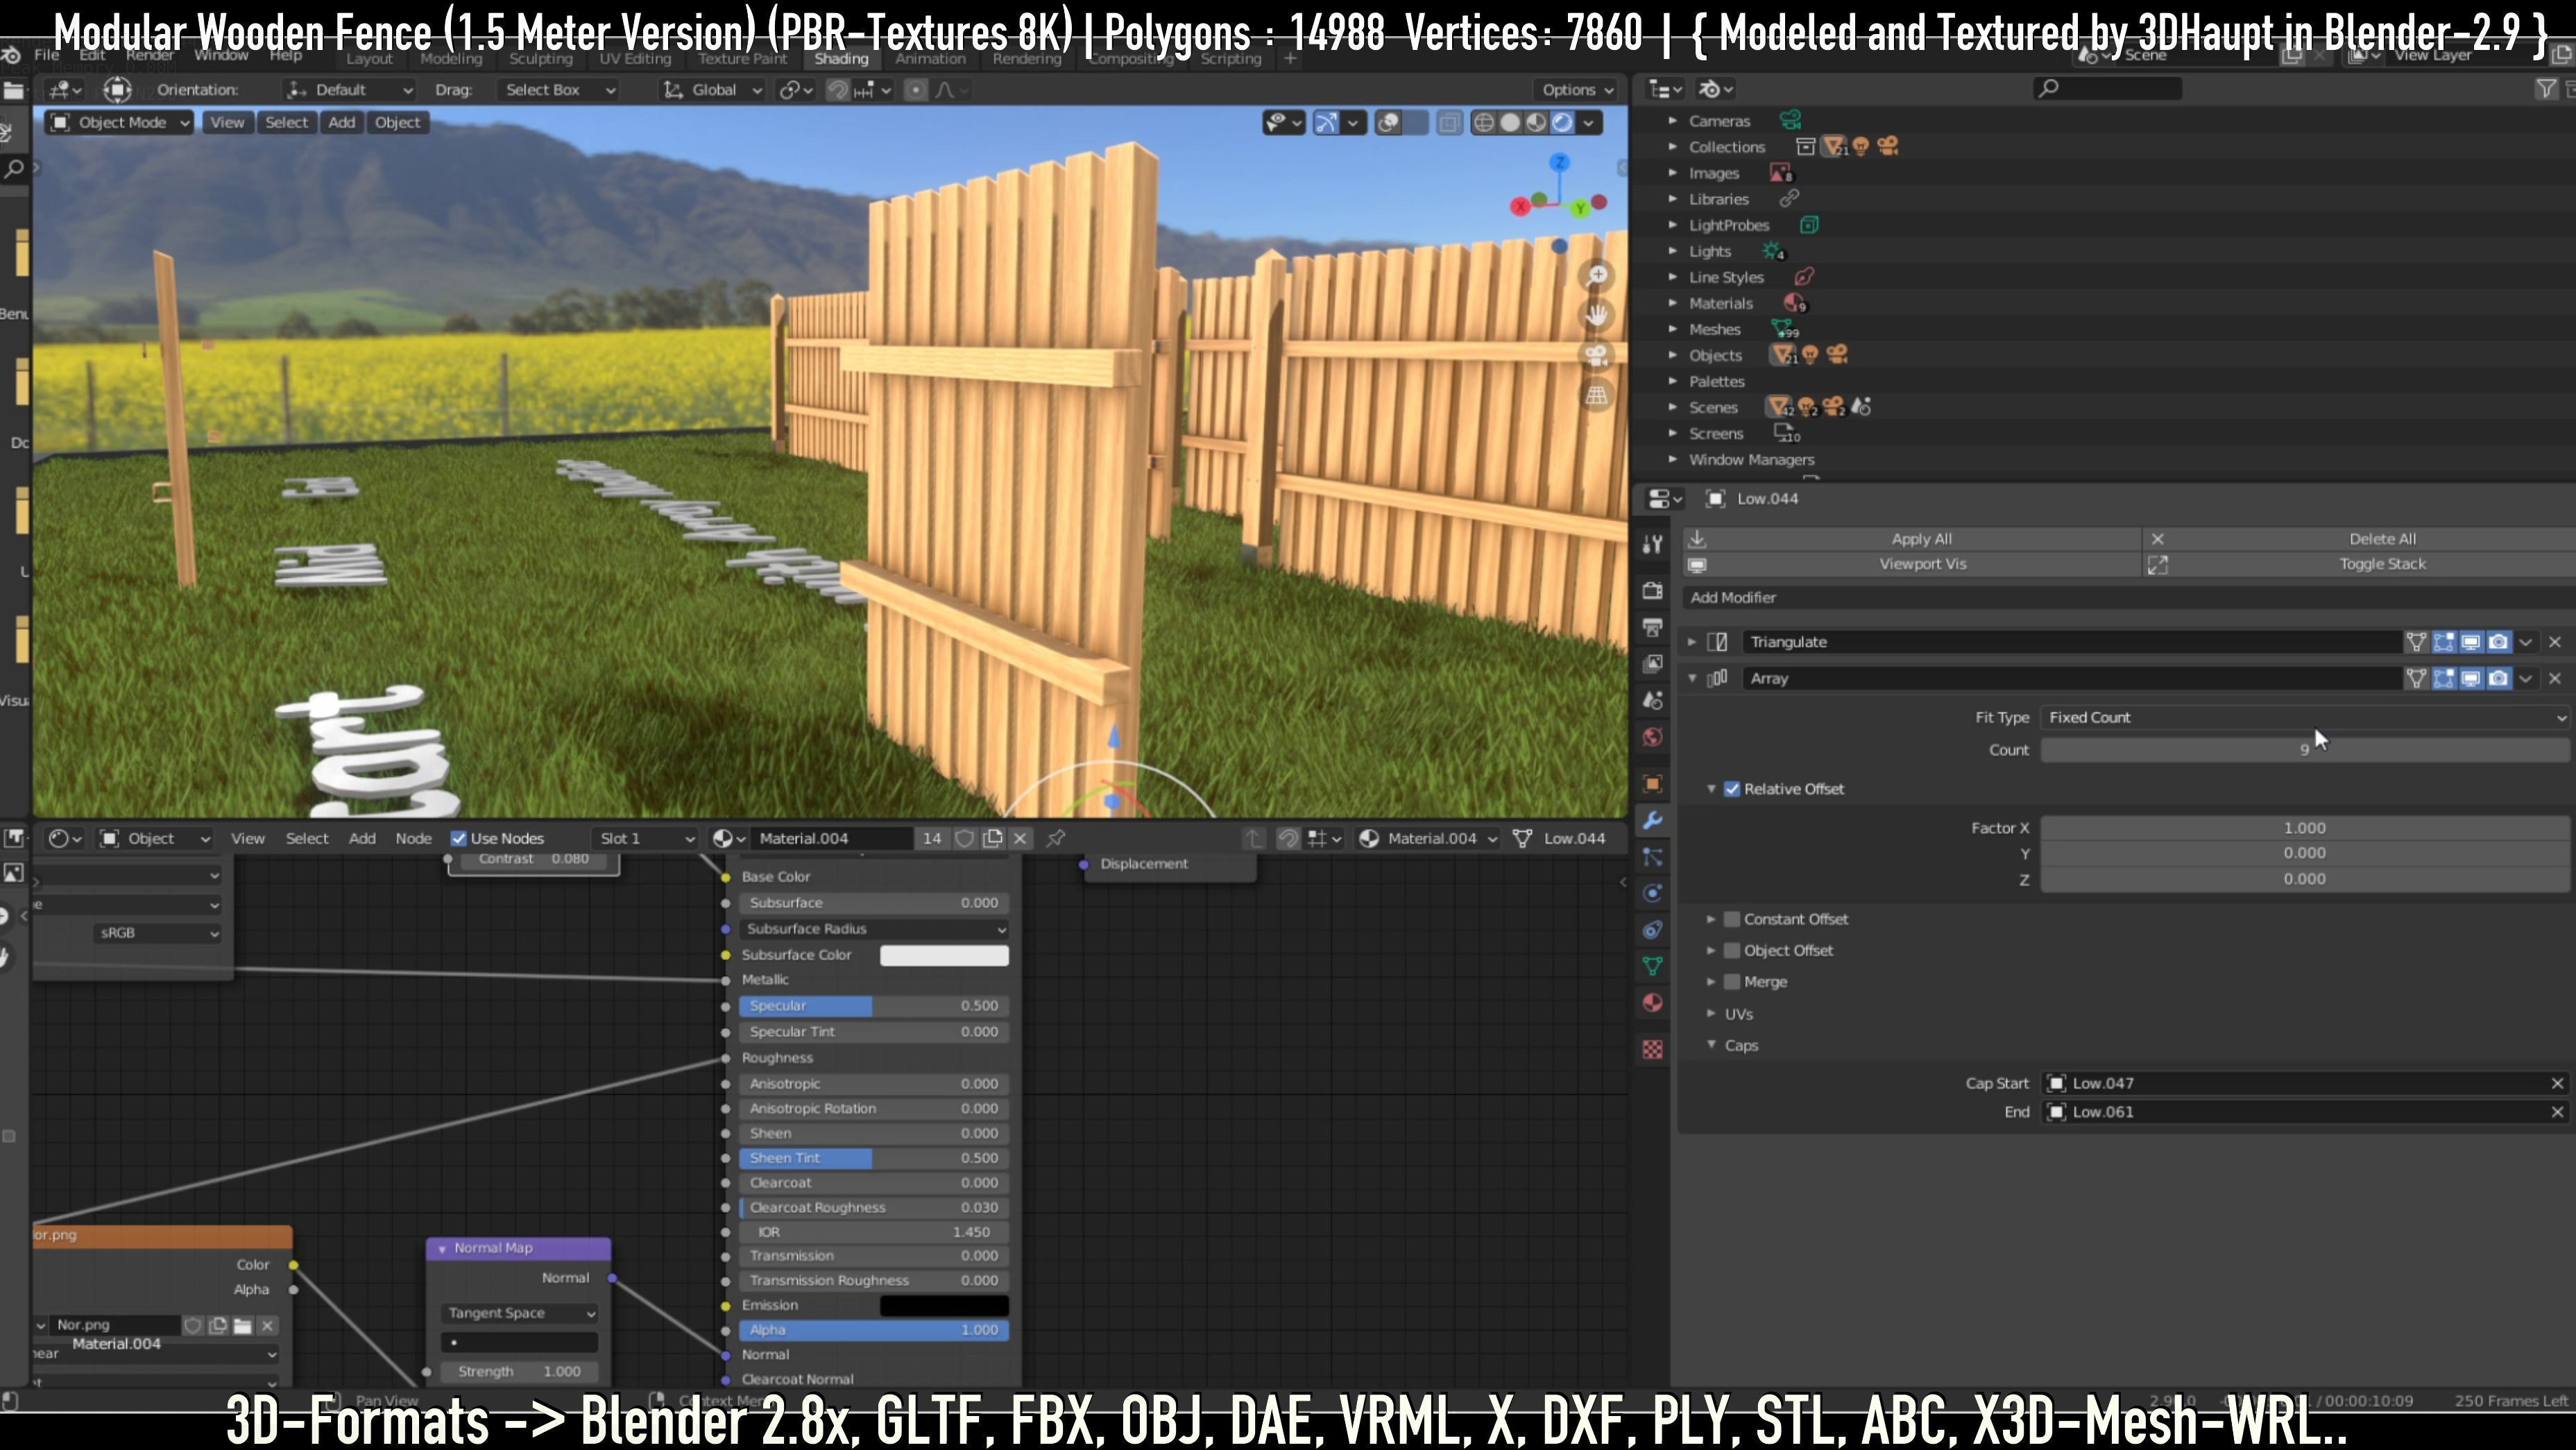Open the Scene properties tab icon

pyautogui.click(x=1652, y=700)
